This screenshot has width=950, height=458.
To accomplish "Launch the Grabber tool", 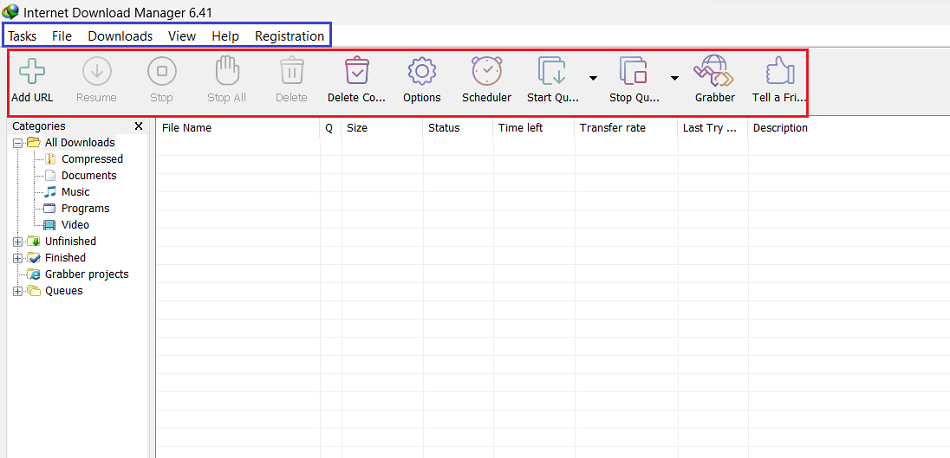I will (x=714, y=73).
